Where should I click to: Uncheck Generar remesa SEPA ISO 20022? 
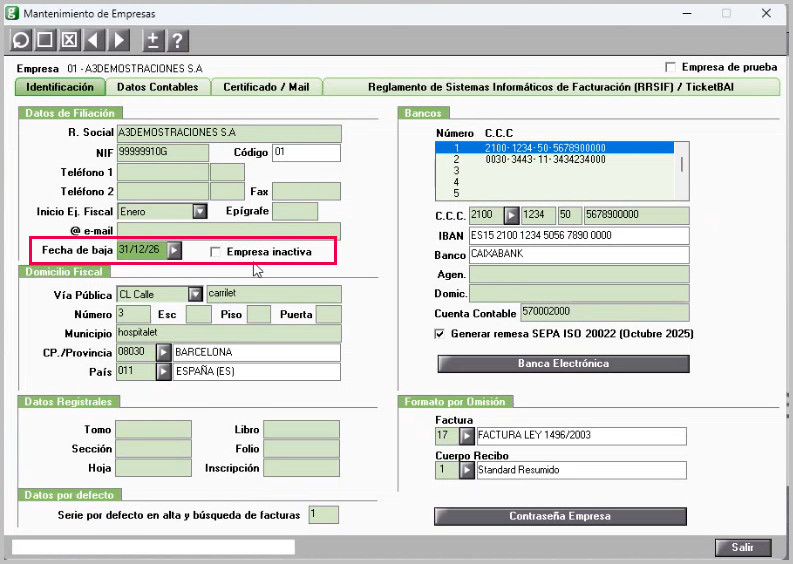point(440,334)
